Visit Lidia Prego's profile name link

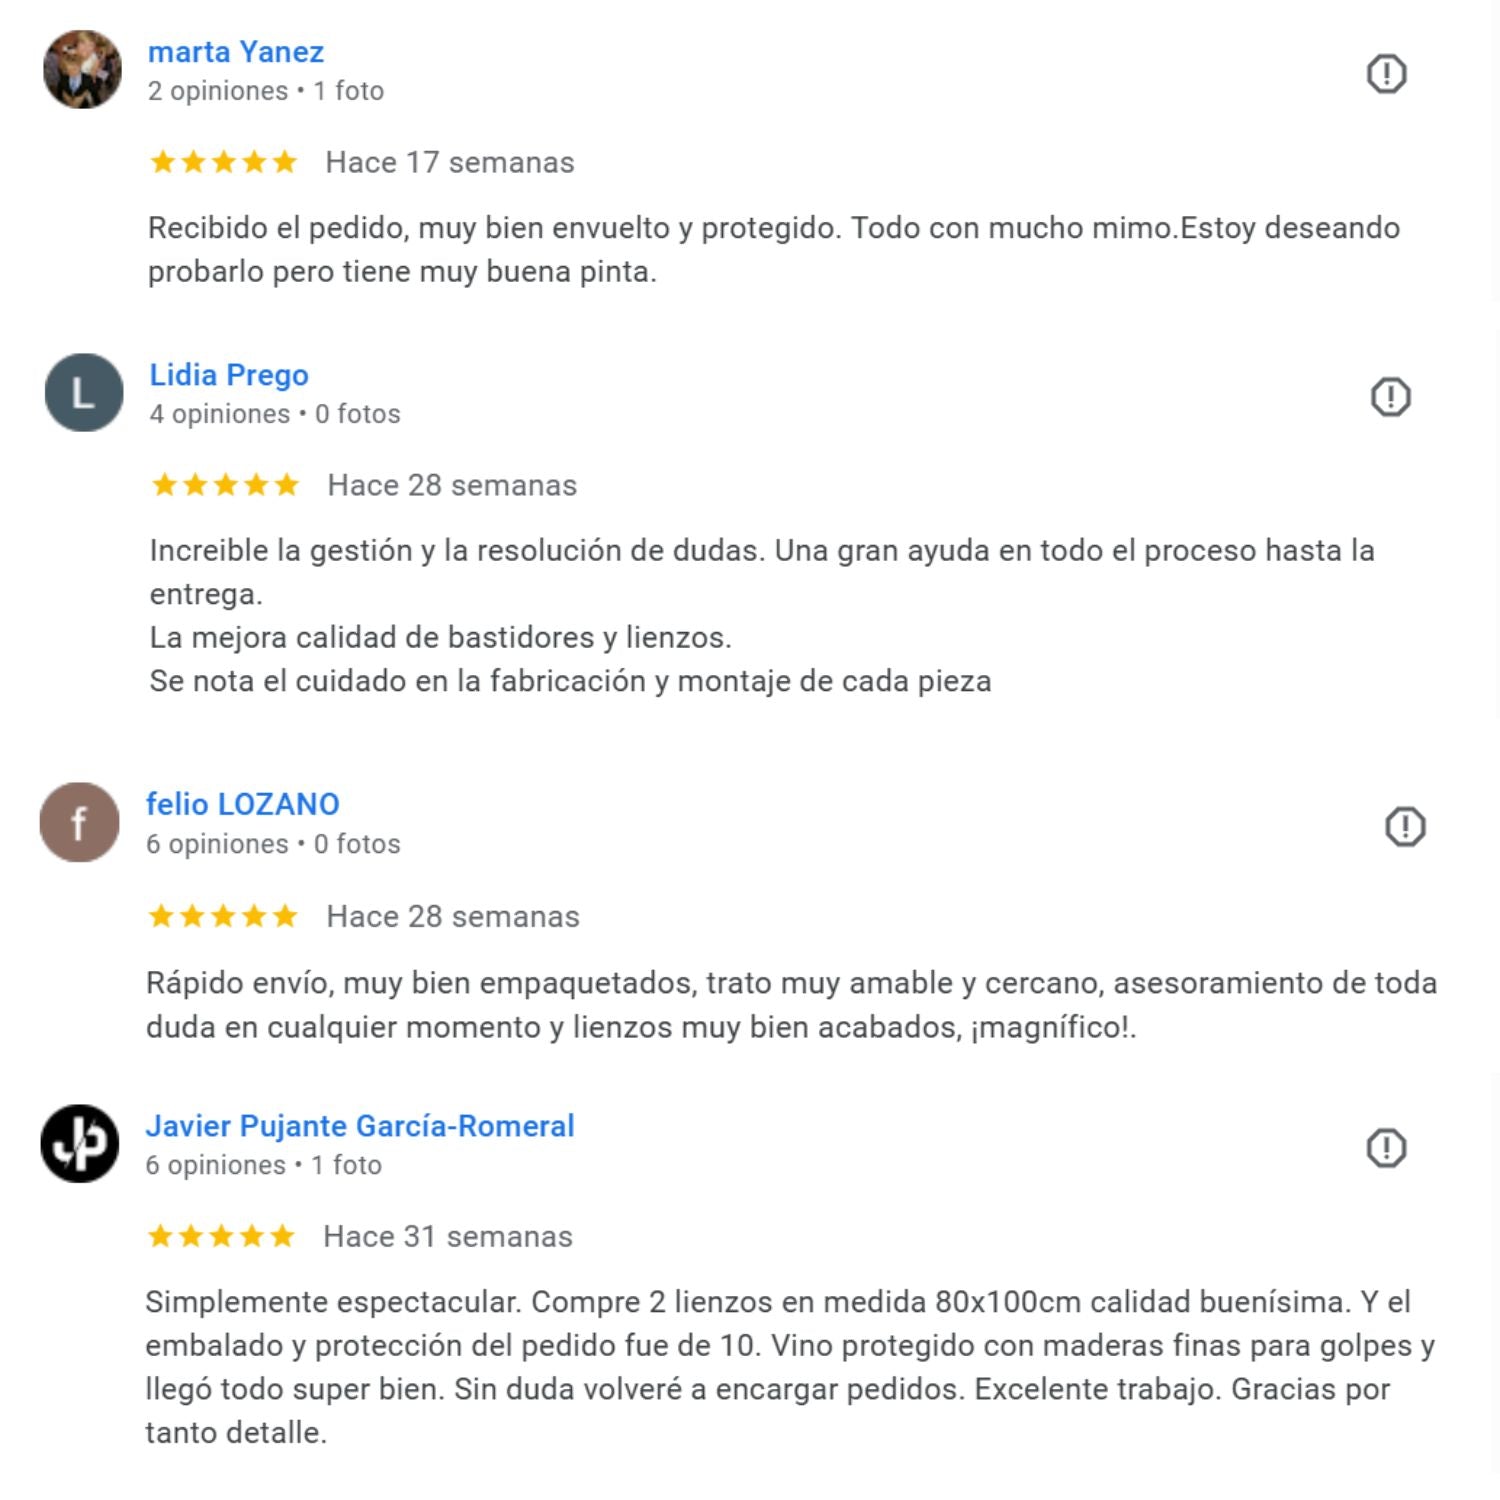[229, 375]
